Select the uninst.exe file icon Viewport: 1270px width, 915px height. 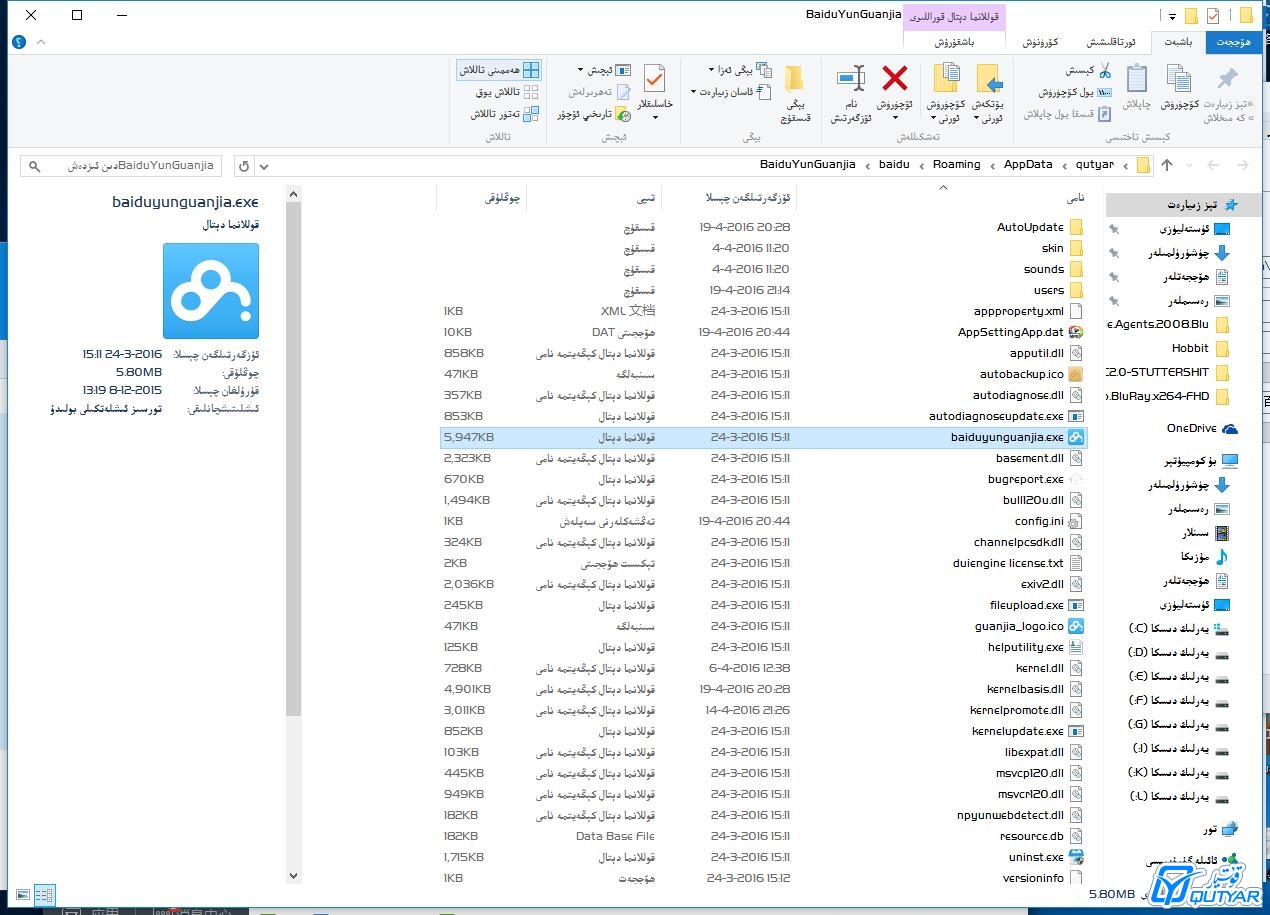pyautogui.click(x=1076, y=857)
